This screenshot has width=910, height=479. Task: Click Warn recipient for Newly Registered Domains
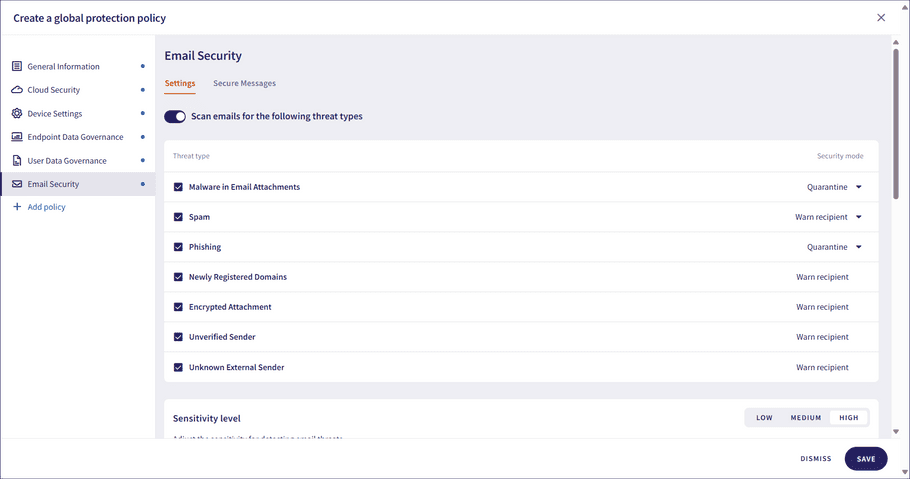coord(822,277)
